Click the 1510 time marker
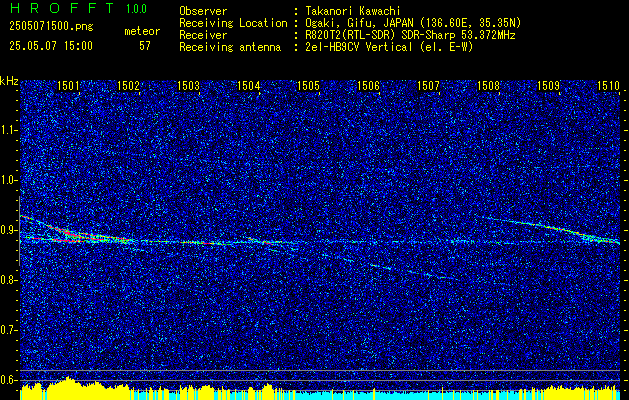 (609, 86)
